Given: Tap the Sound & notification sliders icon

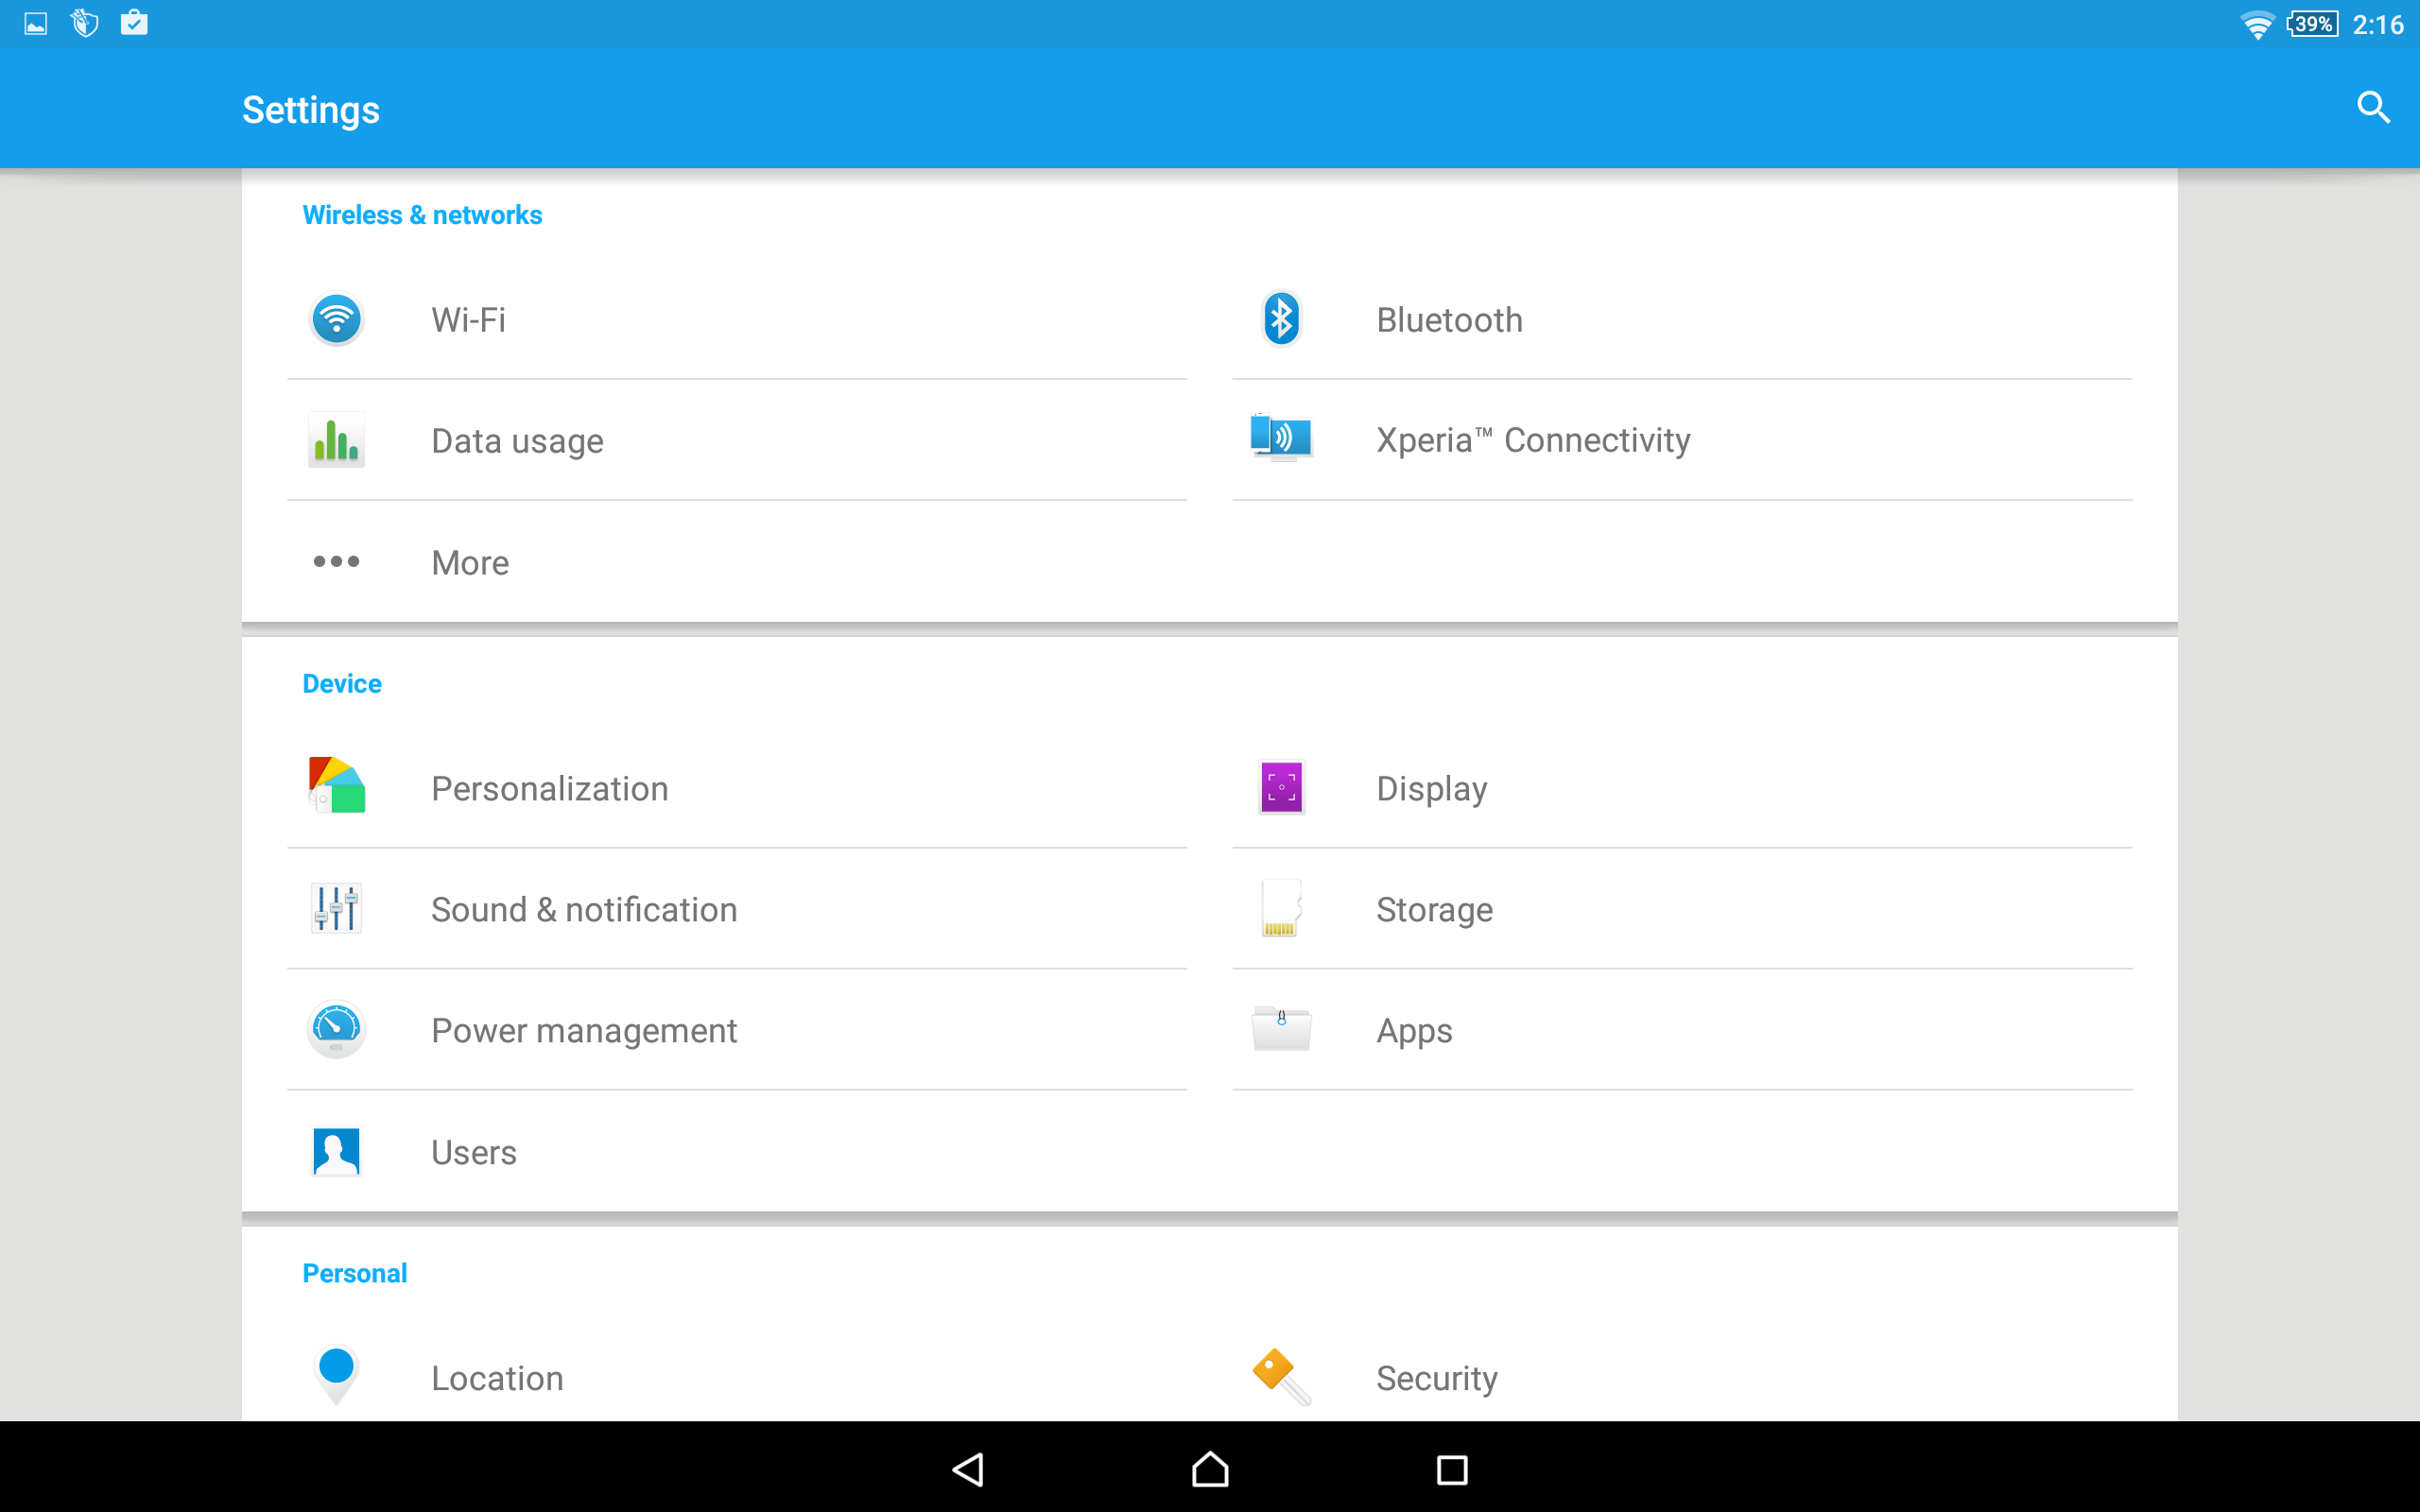Looking at the screenshot, I should pyautogui.click(x=336, y=908).
